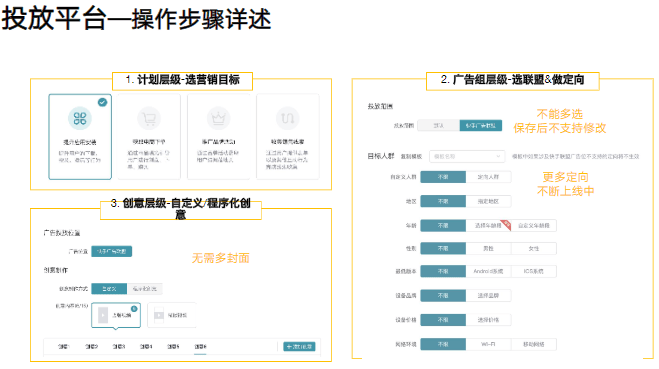
Task: Click the checkmark badge on selected goal card
Action: point(102,102)
